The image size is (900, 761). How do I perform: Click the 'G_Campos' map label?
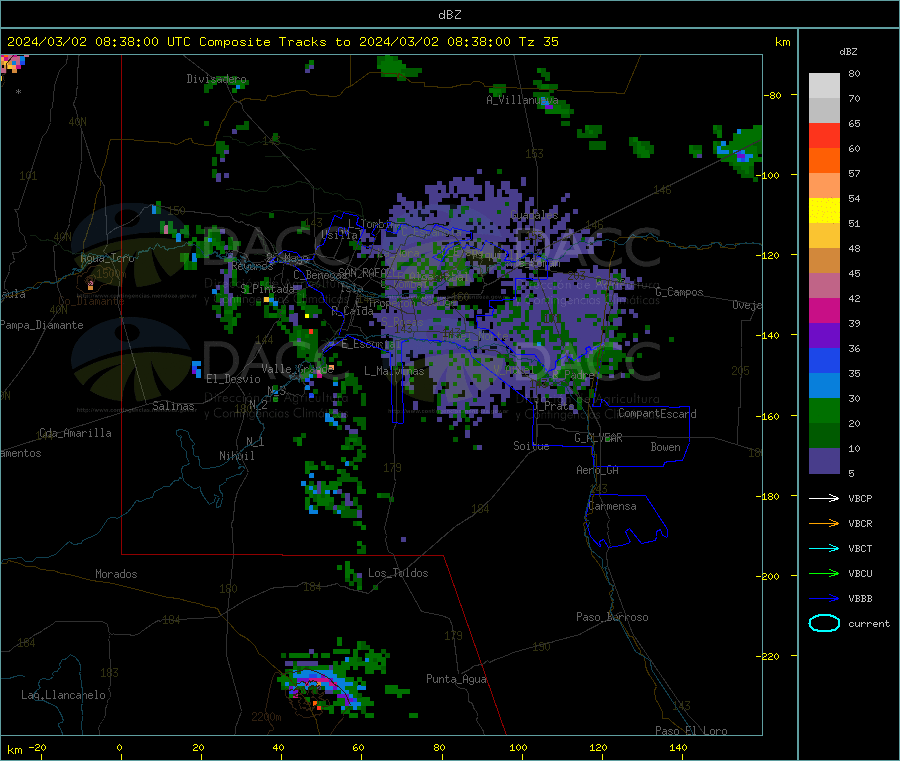pyautogui.click(x=679, y=292)
